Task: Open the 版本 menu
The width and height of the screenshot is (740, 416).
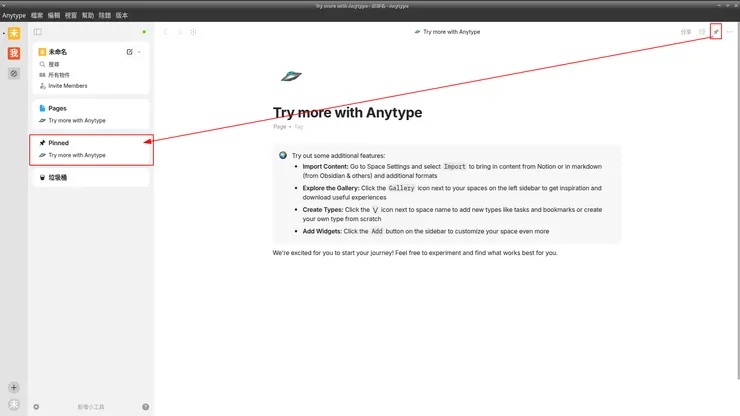Action: 122,15
